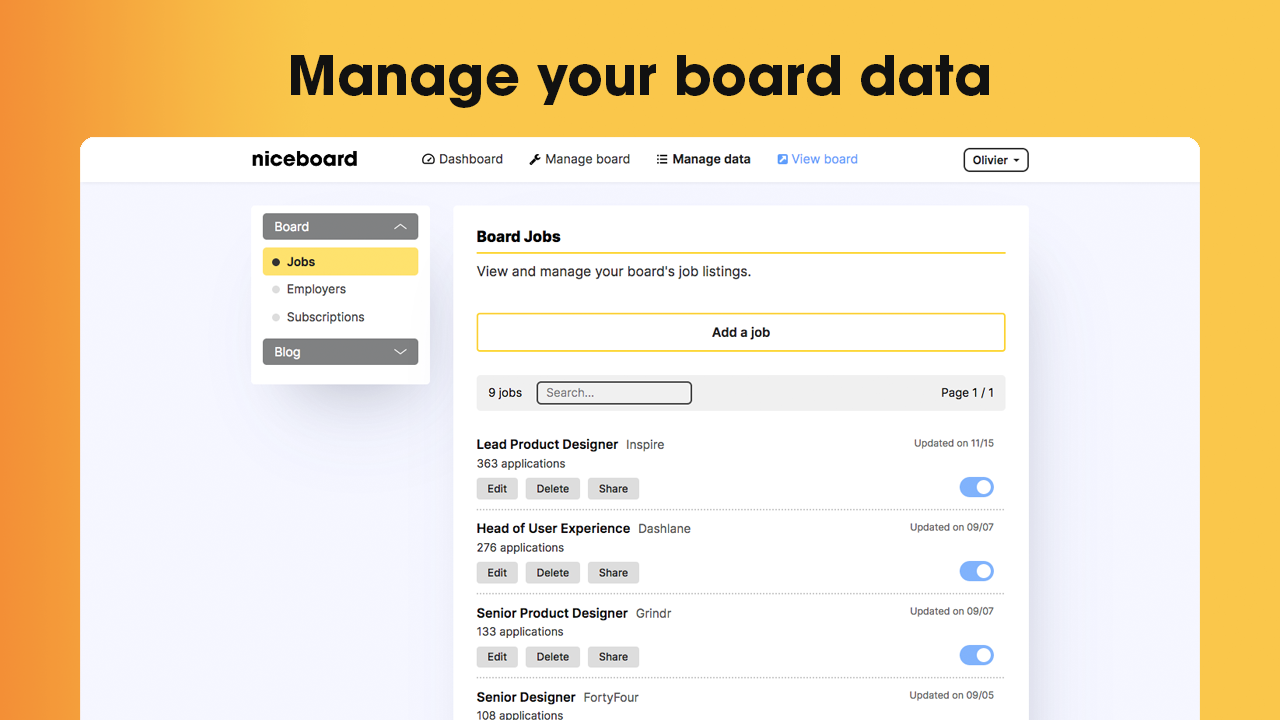1280x720 pixels.
Task: Click the 133 applications count
Action: (520, 632)
